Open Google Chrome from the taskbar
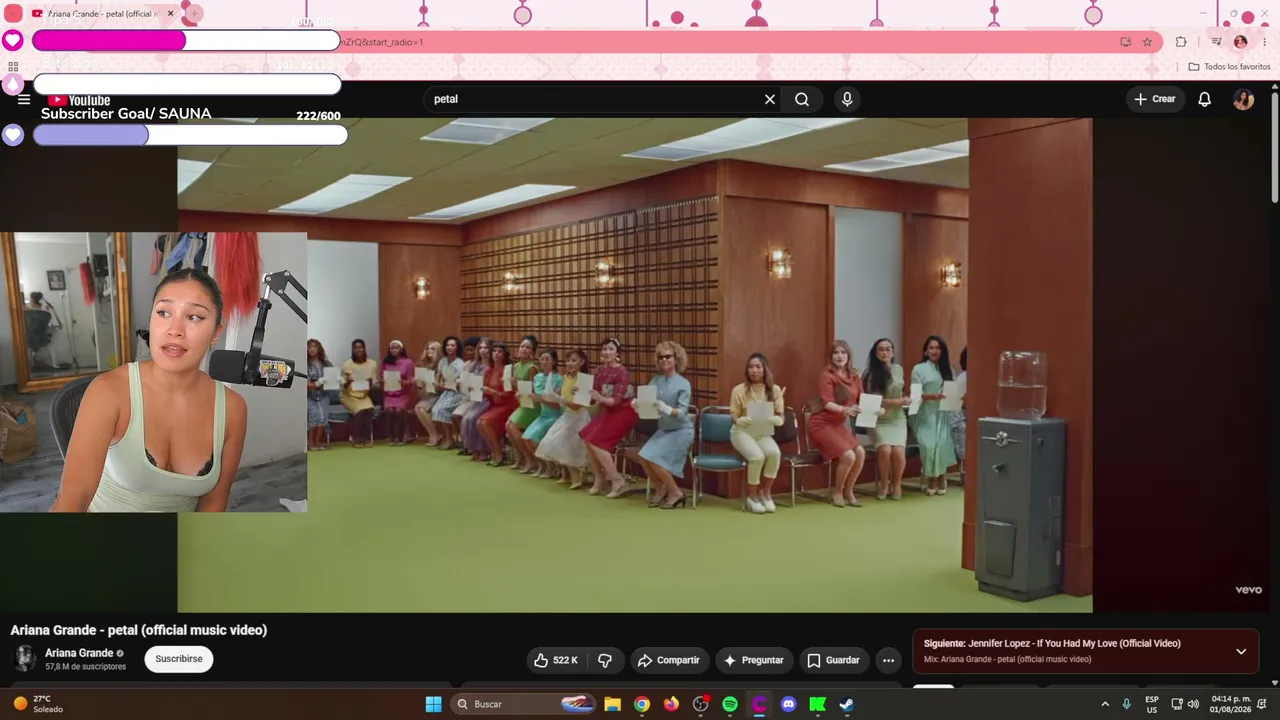The height and width of the screenshot is (720, 1280). 642,704
